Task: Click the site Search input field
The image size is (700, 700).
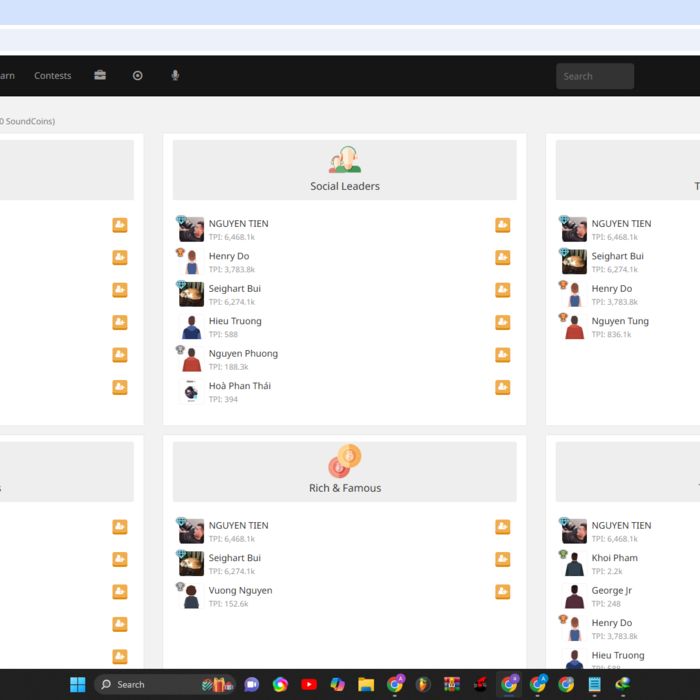Action: pyautogui.click(x=595, y=76)
